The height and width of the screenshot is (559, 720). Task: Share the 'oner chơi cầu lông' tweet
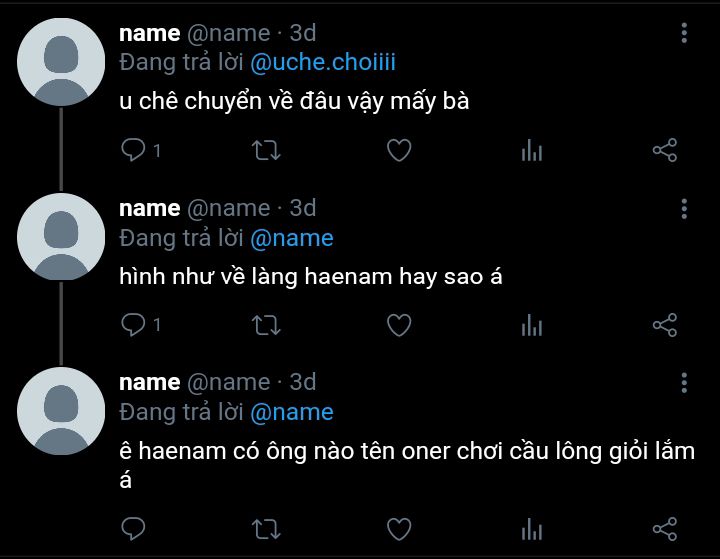pyautogui.click(x=665, y=529)
